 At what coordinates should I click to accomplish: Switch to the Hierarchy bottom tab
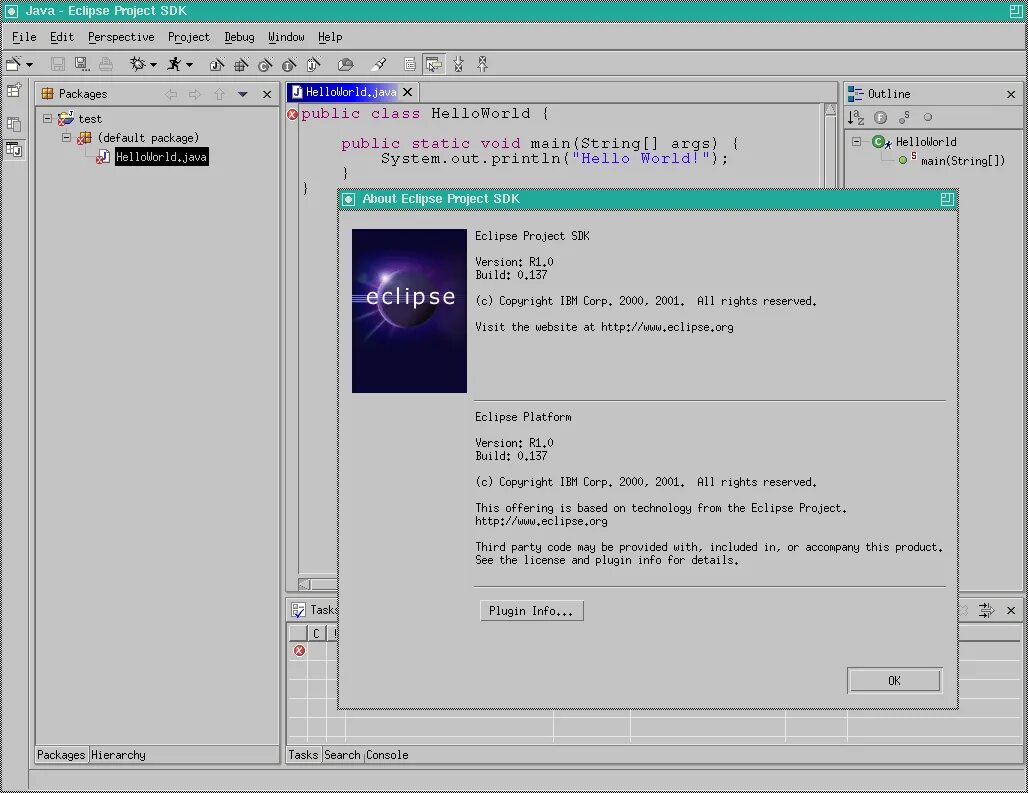pyautogui.click(x=119, y=754)
